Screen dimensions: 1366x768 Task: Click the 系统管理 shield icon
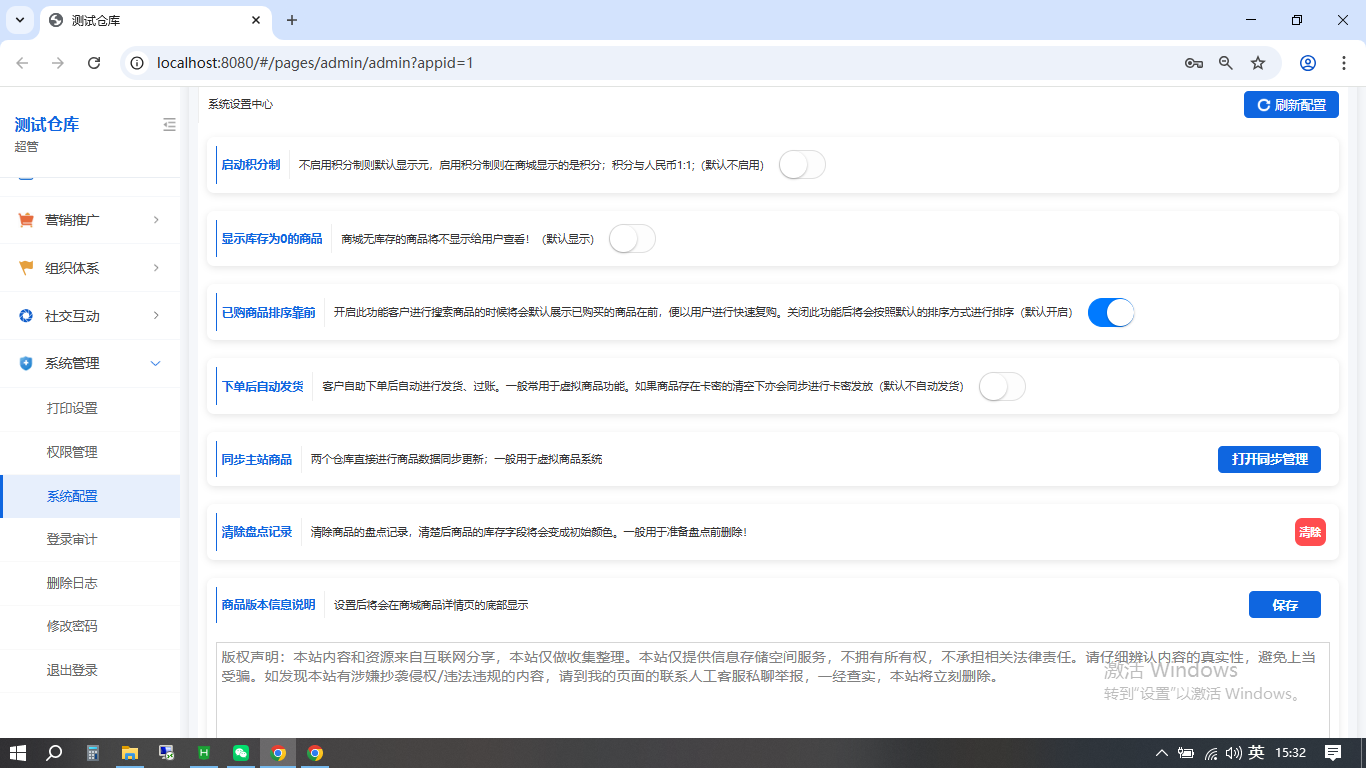pyautogui.click(x=25, y=363)
